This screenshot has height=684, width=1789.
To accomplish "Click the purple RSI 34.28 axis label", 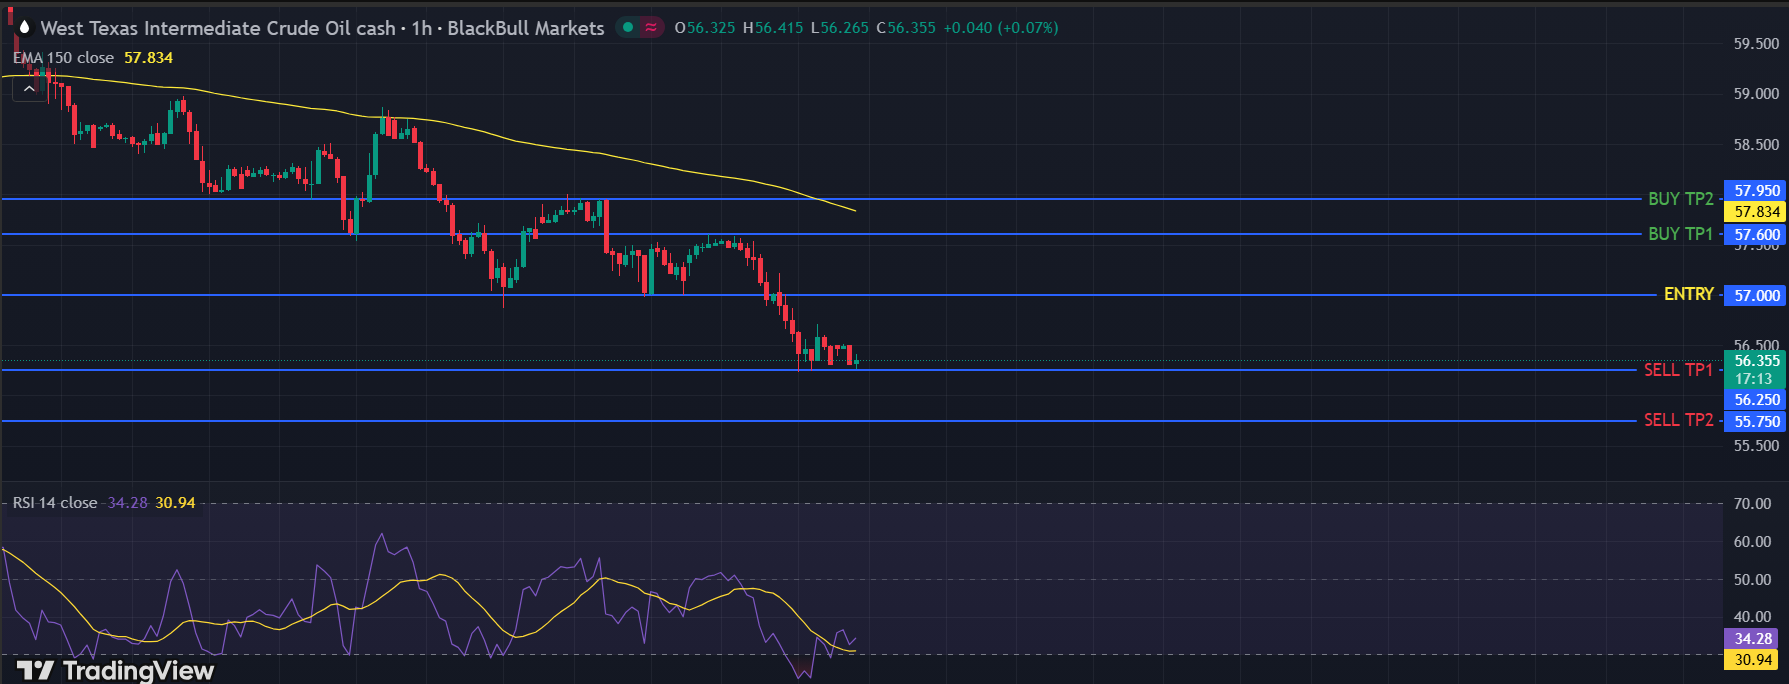I will (1752, 638).
